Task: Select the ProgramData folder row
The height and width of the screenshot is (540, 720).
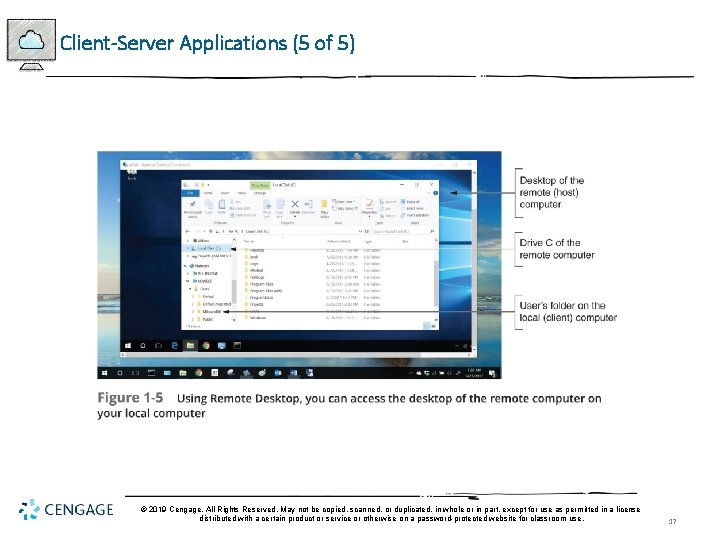Action: click(x=313, y=298)
